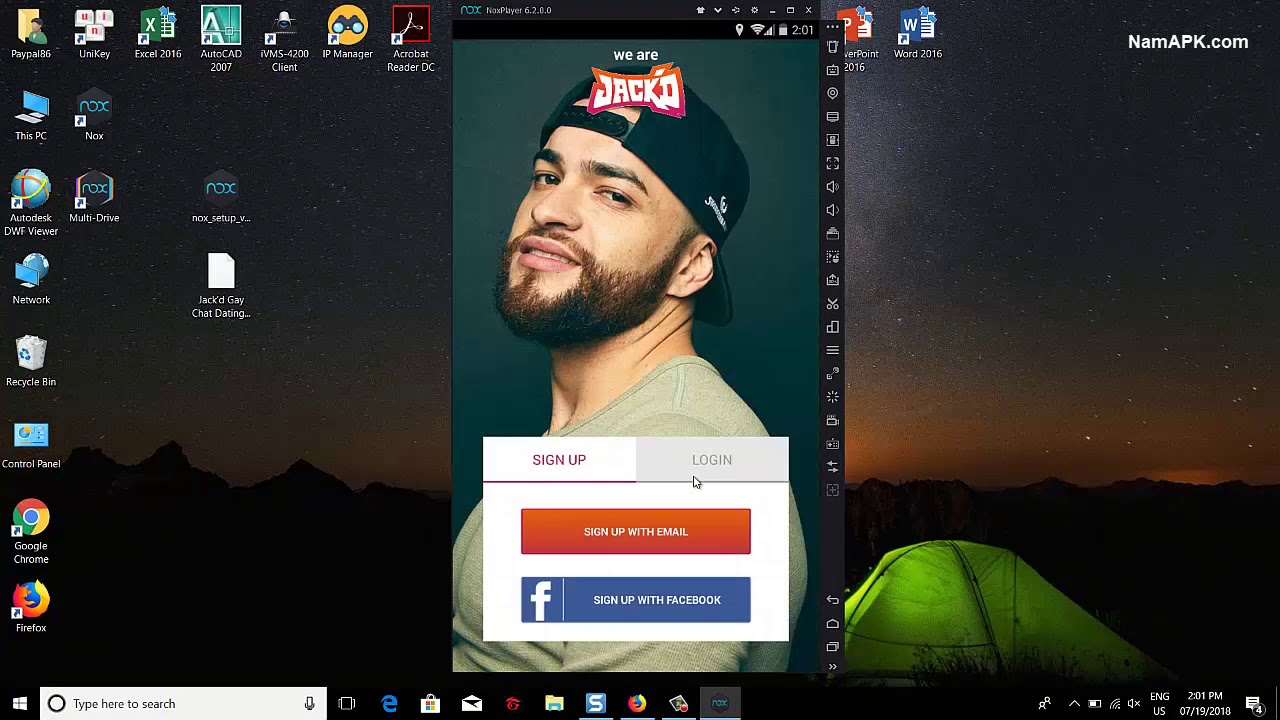Select the Control Panel desktop icon

pos(31,444)
